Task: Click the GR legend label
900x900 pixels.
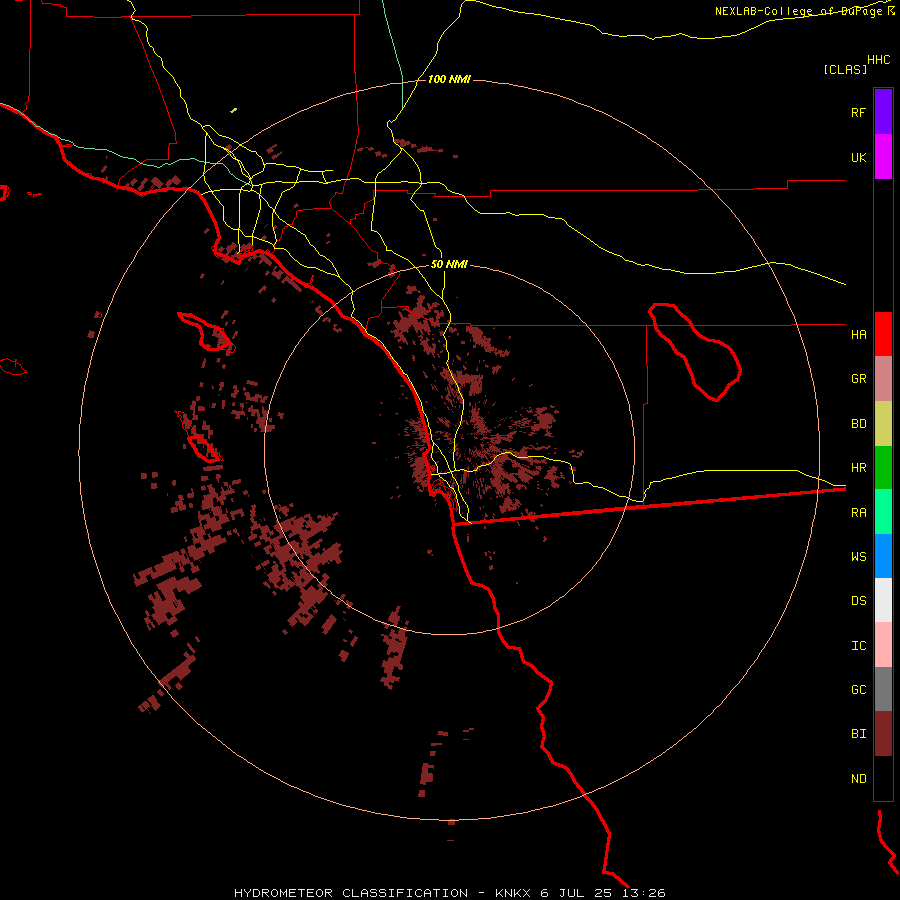Action: (x=858, y=379)
